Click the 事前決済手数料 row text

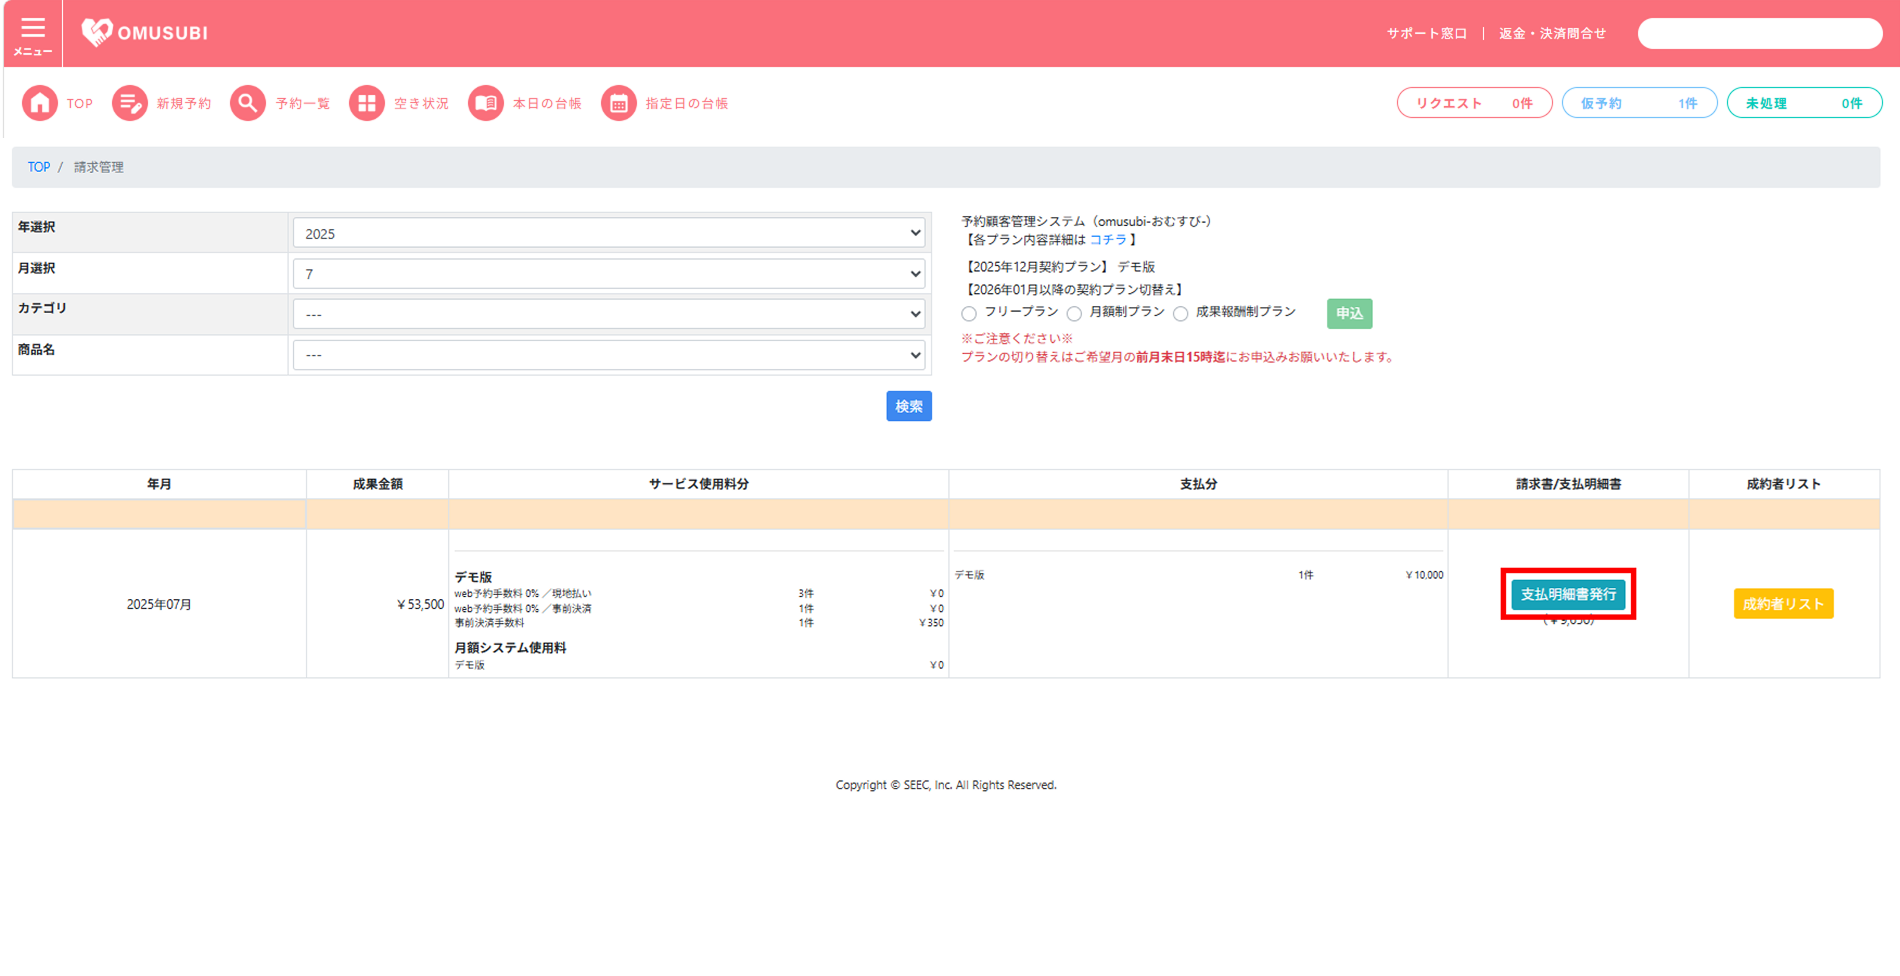pyautogui.click(x=489, y=623)
